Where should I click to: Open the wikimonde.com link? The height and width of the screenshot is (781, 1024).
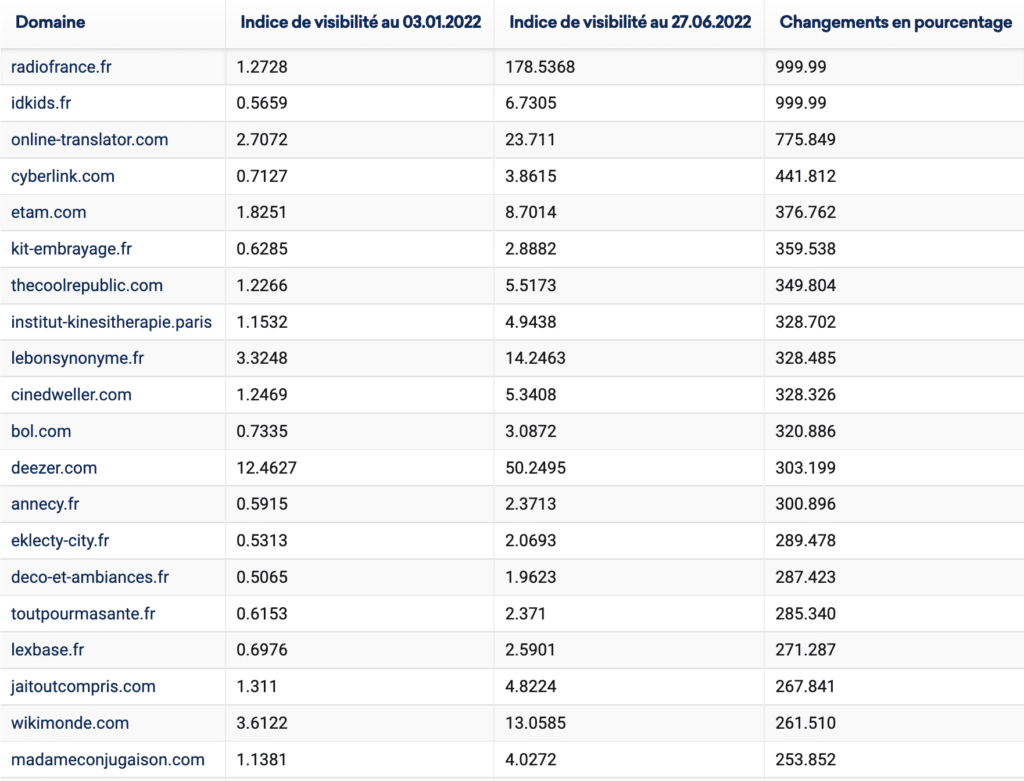[x=70, y=723]
